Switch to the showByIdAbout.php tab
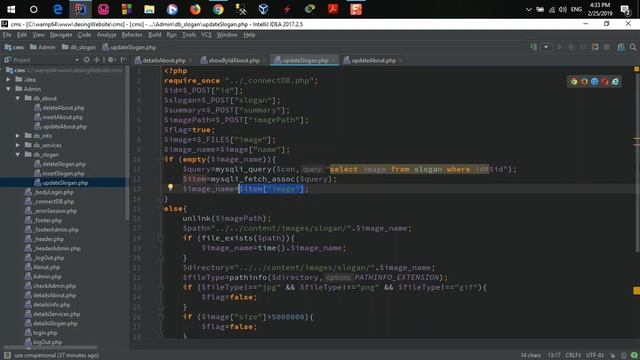The image size is (640, 360). click(x=233, y=60)
